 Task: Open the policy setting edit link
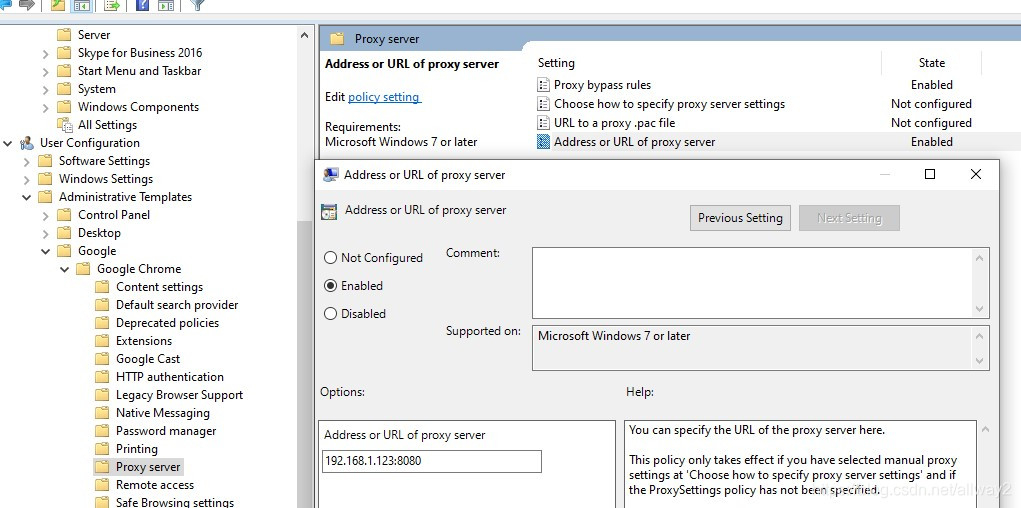[384, 97]
